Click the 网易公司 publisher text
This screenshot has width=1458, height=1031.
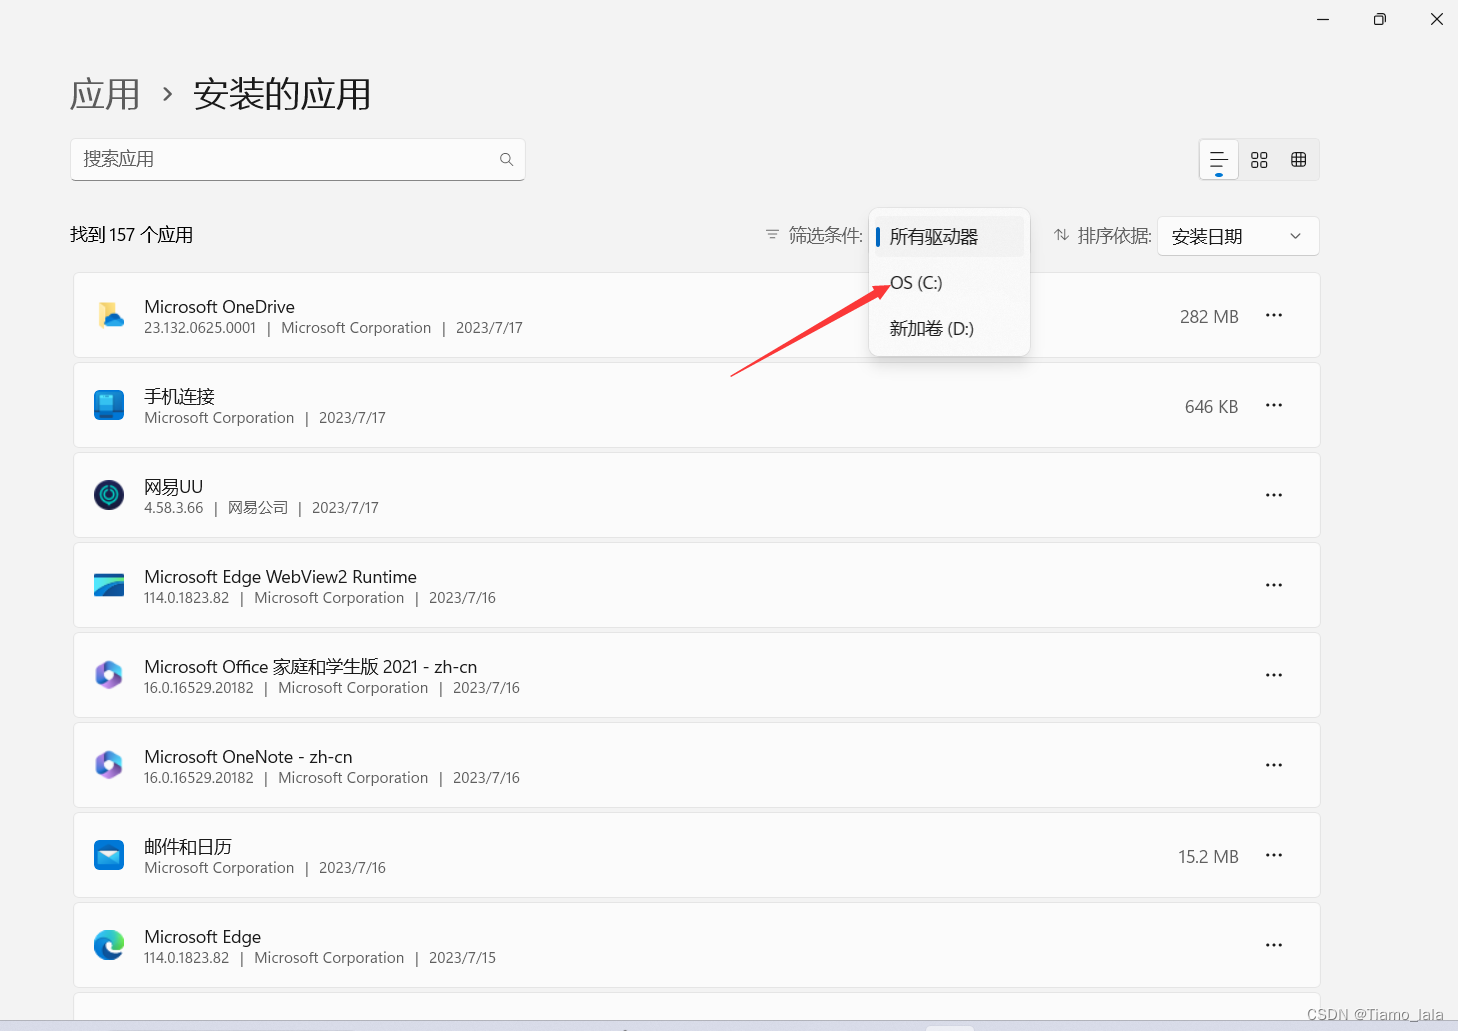(258, 508)
